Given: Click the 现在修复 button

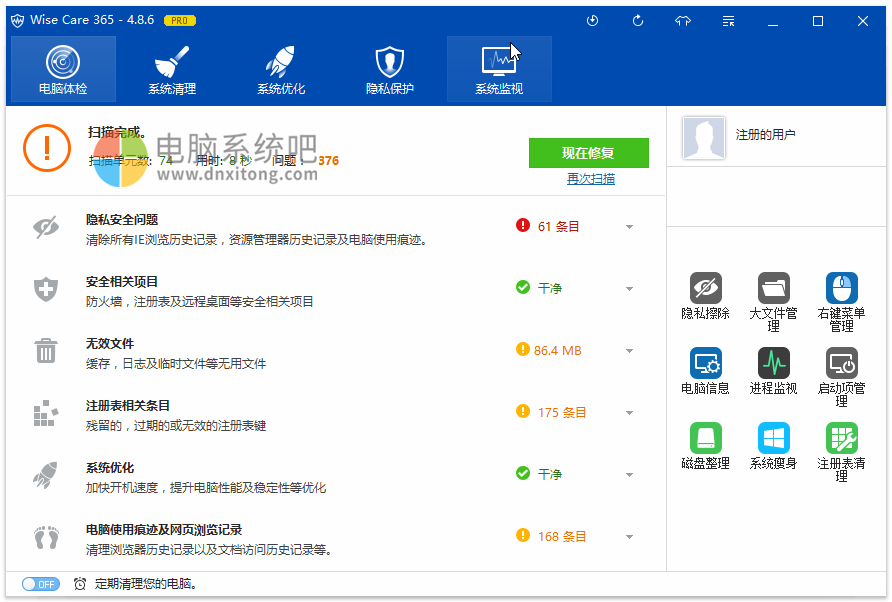Looking at the screenshot, I should pos(588,153).
